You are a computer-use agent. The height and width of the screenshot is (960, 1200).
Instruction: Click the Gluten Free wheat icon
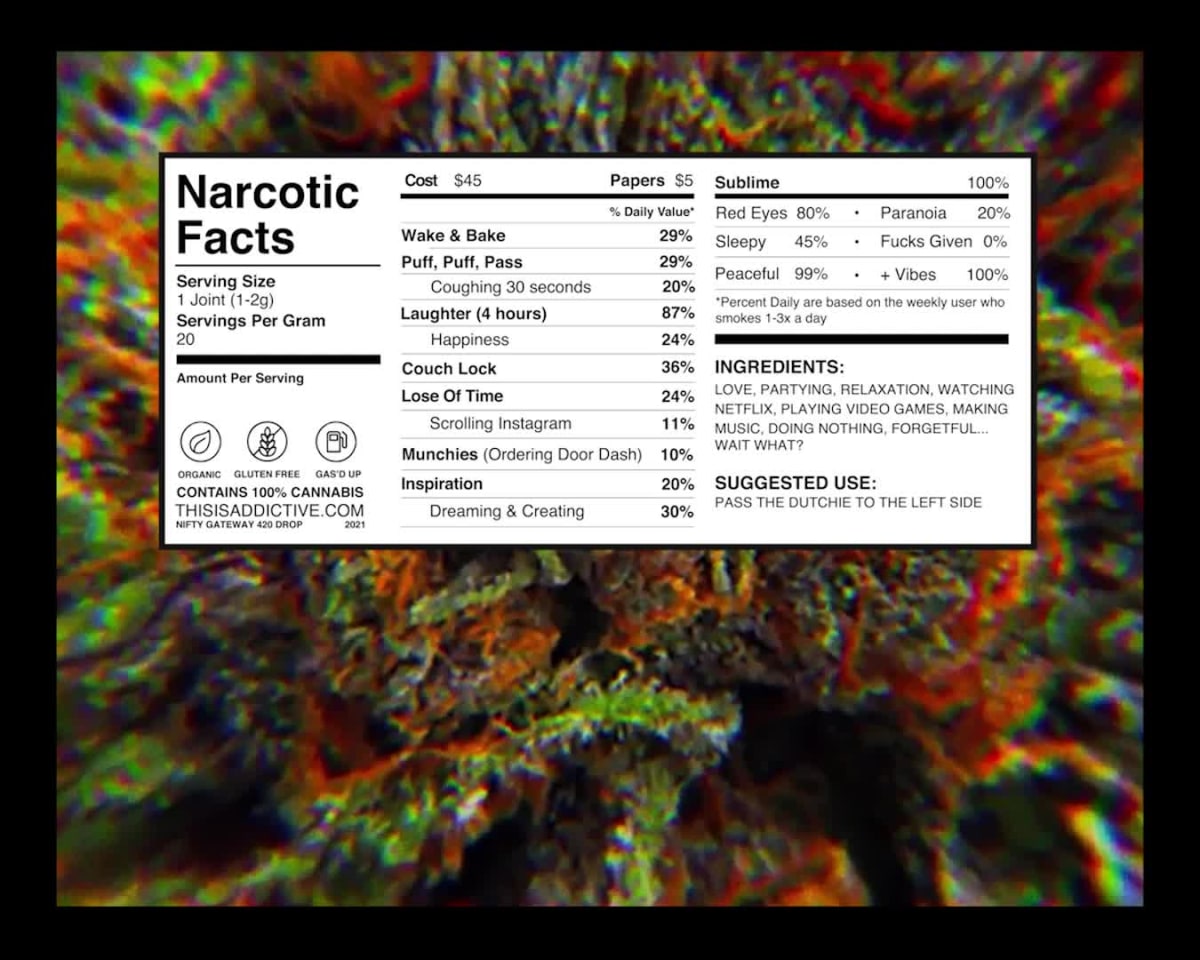coord(267,441)
